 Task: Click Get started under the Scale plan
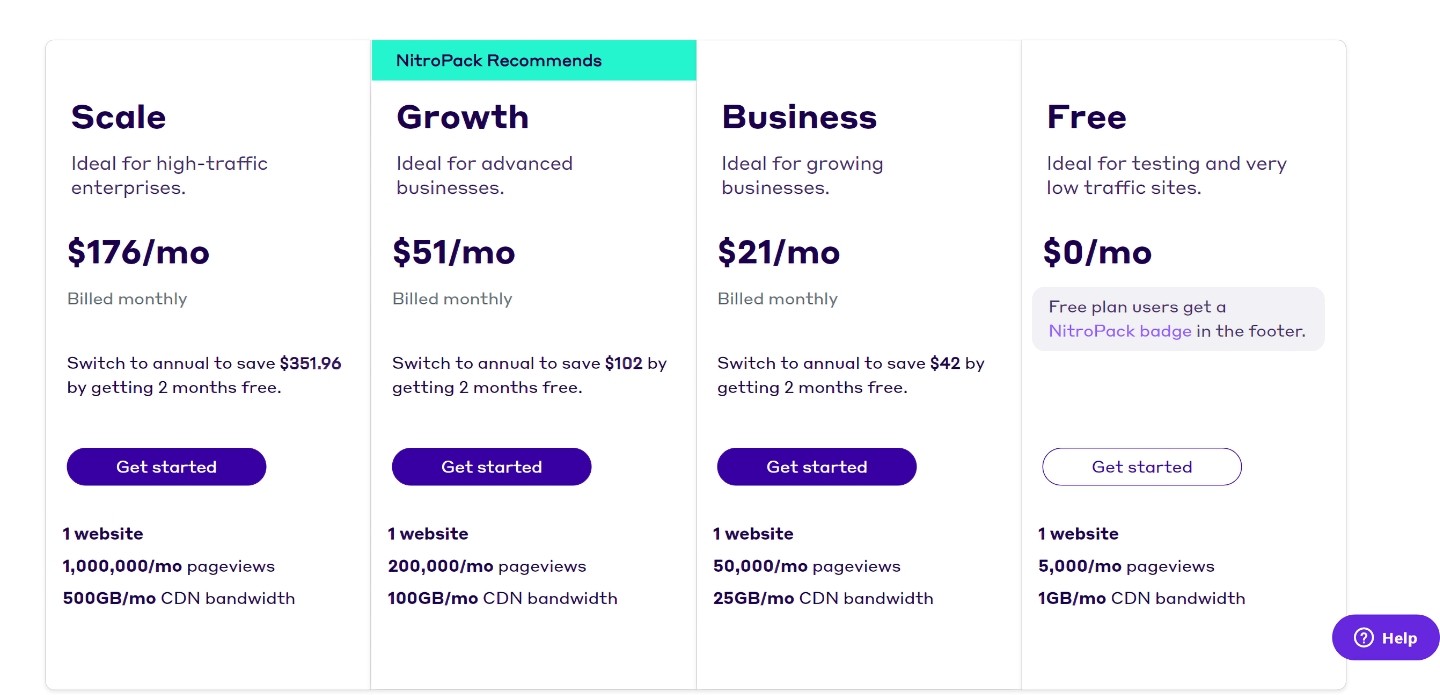tap(166, 467)
